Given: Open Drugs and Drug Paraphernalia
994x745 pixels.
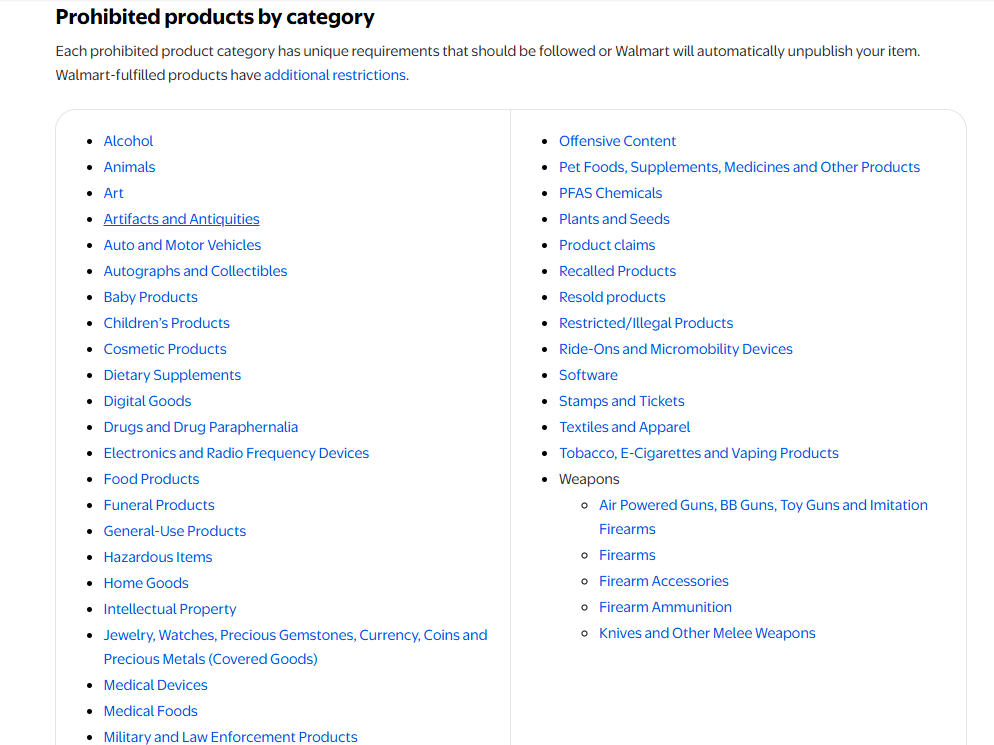Looking at the screenshot, I should click(200, 427).
